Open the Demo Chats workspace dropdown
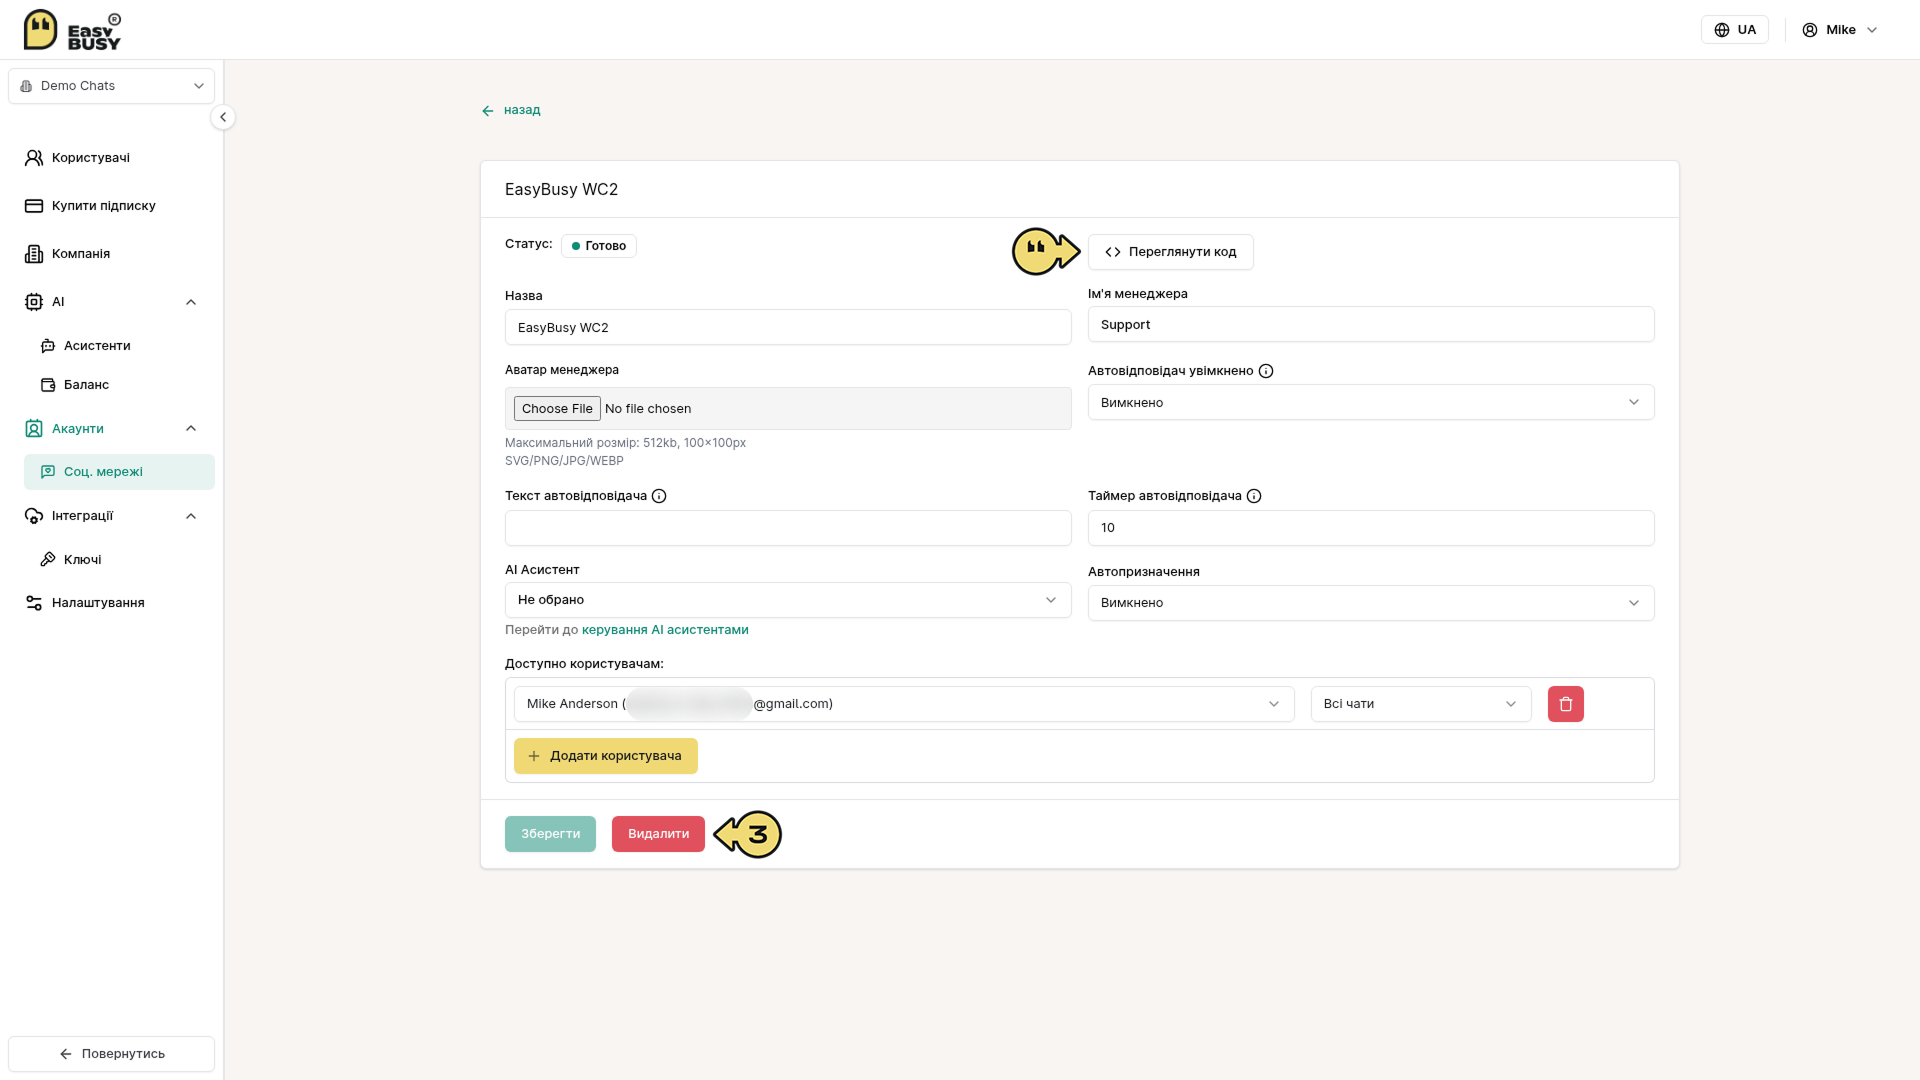1920x1080 pixels. pos(112,86)
